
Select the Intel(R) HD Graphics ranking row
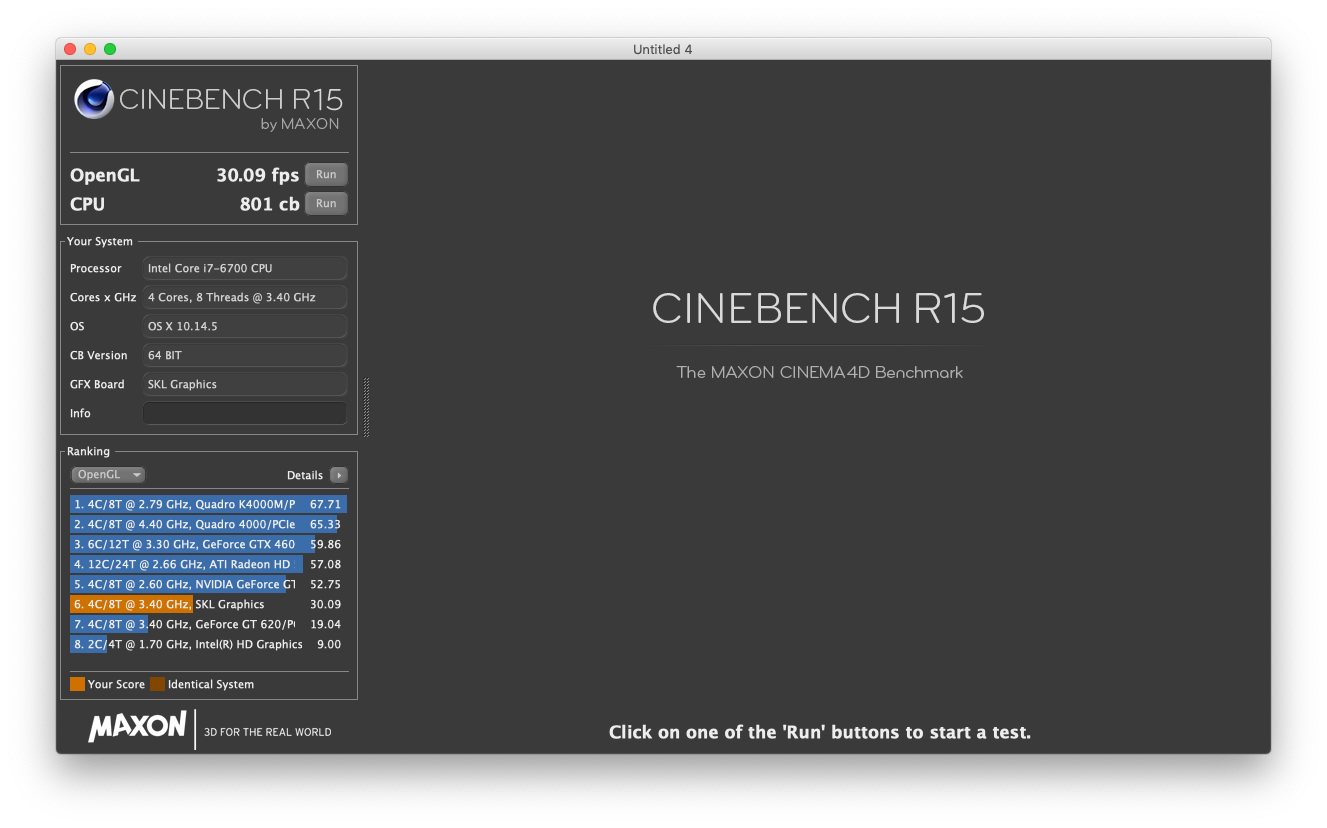pyautogui.click(x=208, y=644)
